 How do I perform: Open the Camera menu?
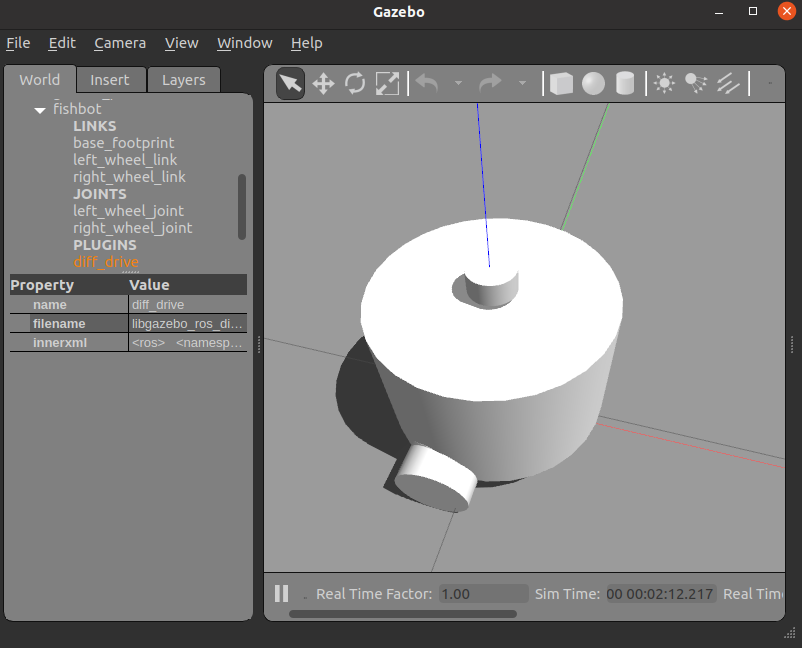point(120,43)
